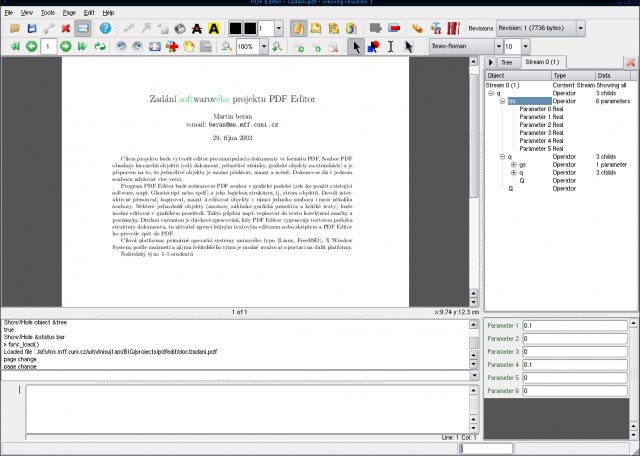Click rotate counterclockwise icon
The width and height of the screenshot is (640, 456).
[x=121, y=47]
